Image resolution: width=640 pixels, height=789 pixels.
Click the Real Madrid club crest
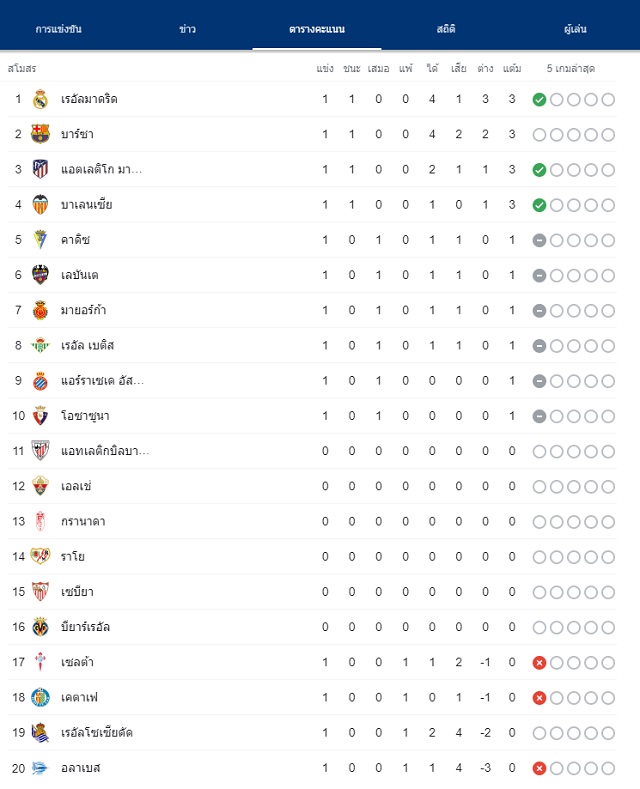[40, 99]
